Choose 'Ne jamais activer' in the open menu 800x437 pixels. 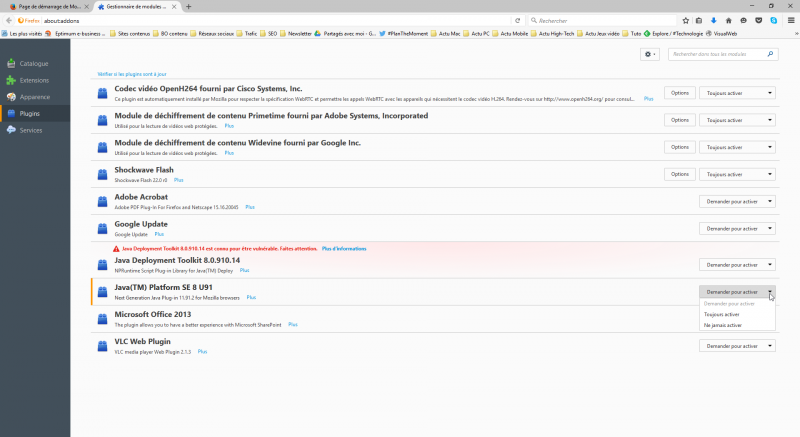pyautogui.click(x=737, y=325)
